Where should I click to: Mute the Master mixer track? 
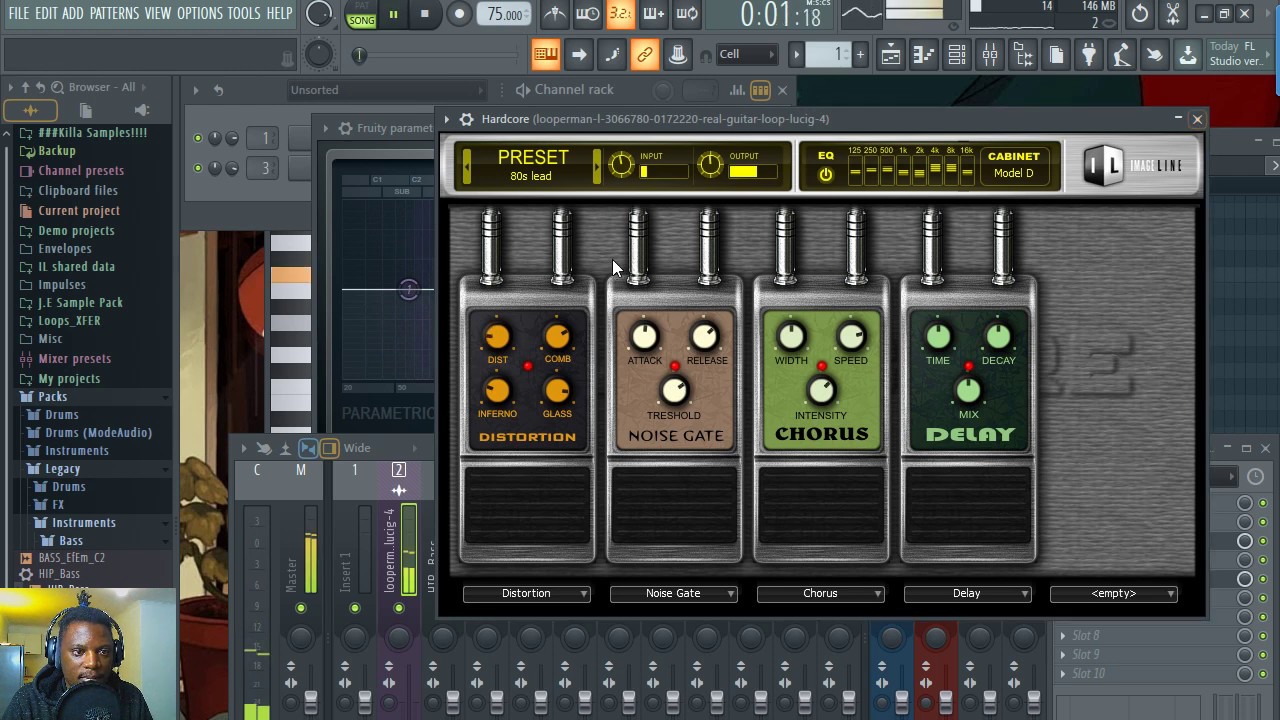301,608
